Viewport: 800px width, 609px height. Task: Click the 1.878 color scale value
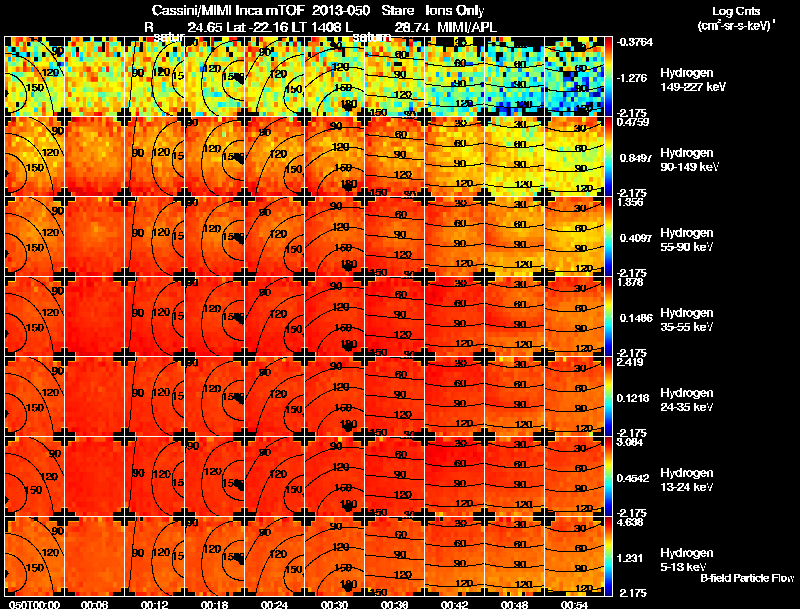coord(630,282)
